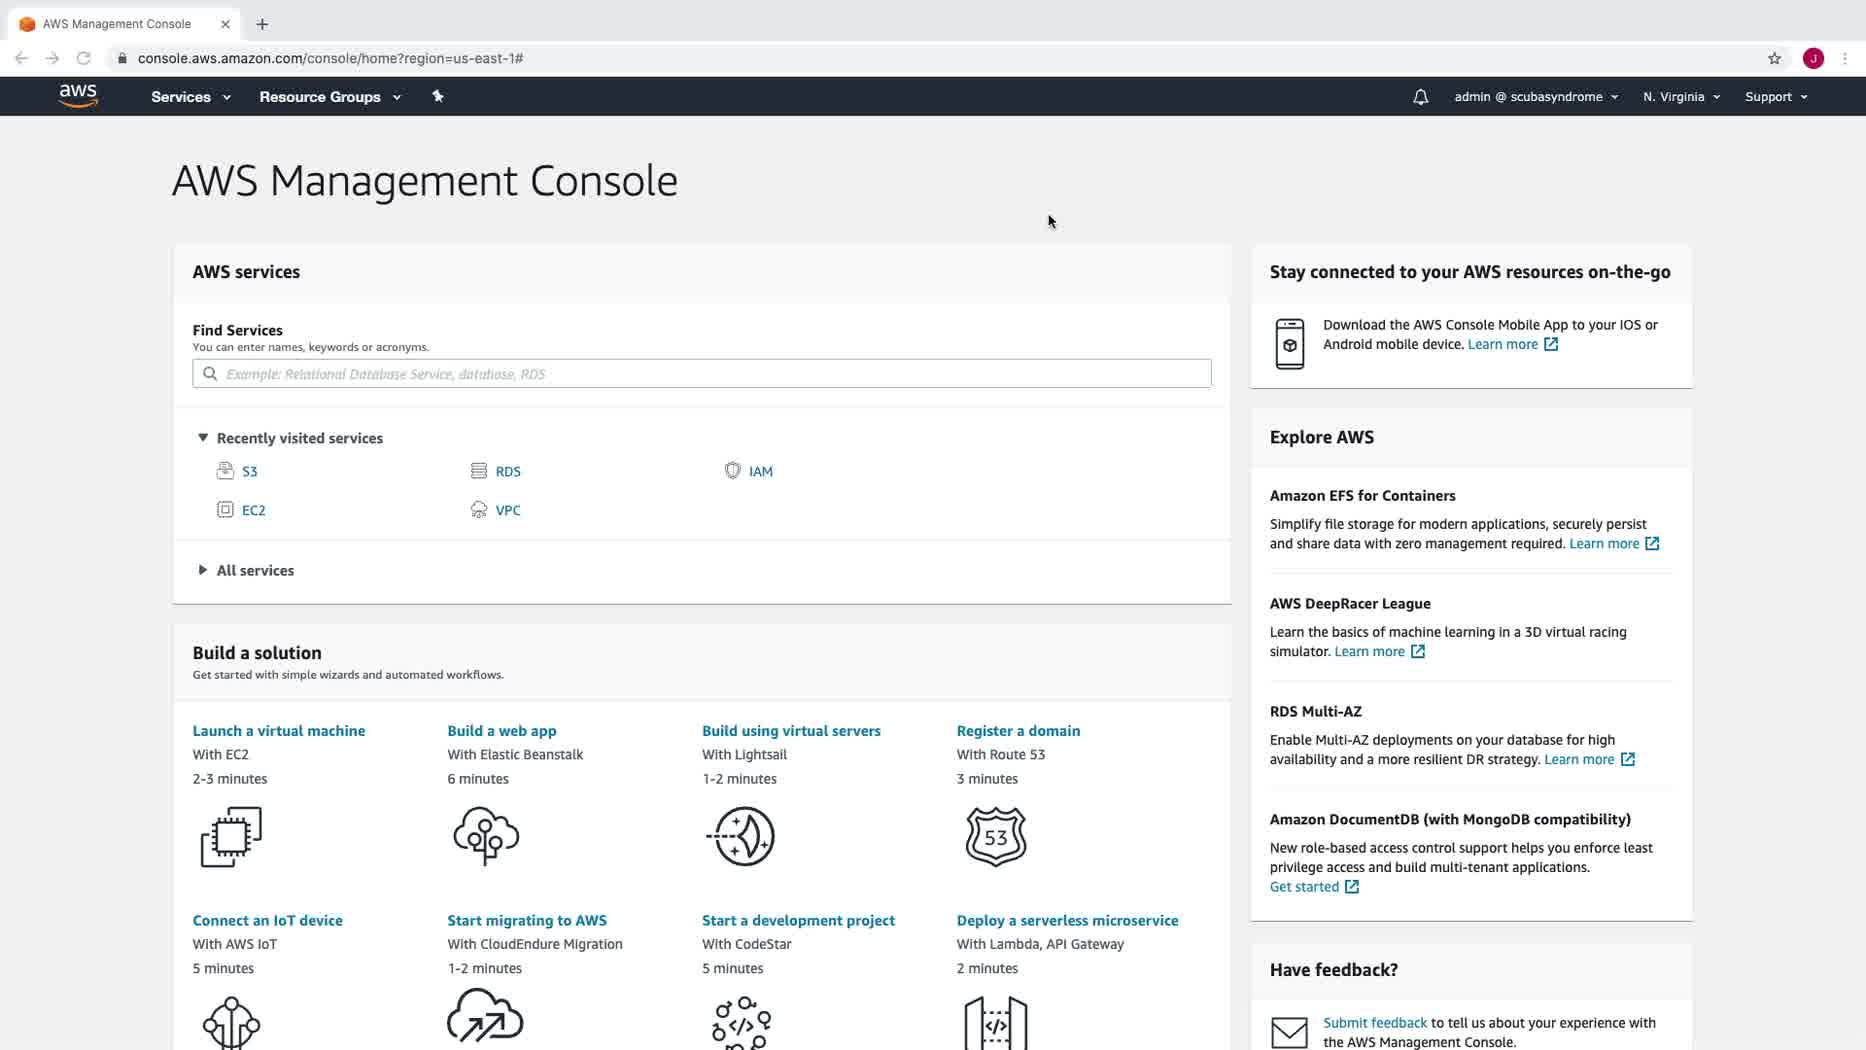Click Start a development project link

click(798, 921)
